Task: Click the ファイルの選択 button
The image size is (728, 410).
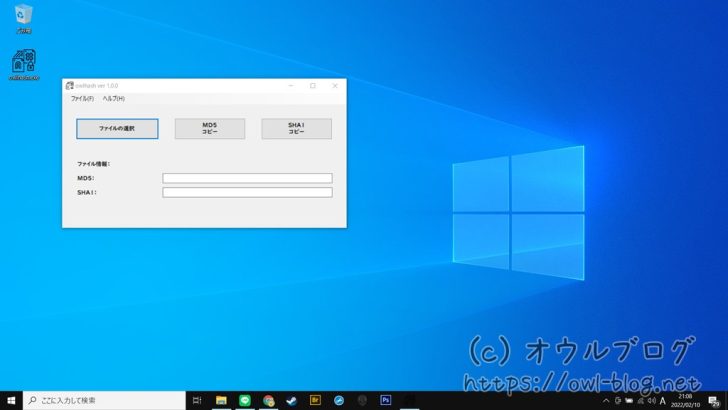Action: 117,129
